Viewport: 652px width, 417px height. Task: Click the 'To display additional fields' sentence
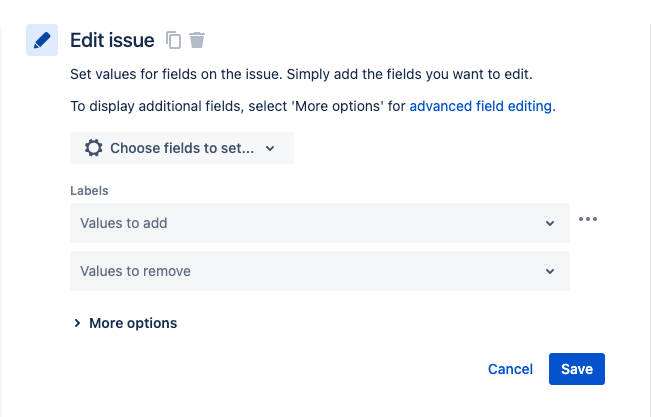313,106
